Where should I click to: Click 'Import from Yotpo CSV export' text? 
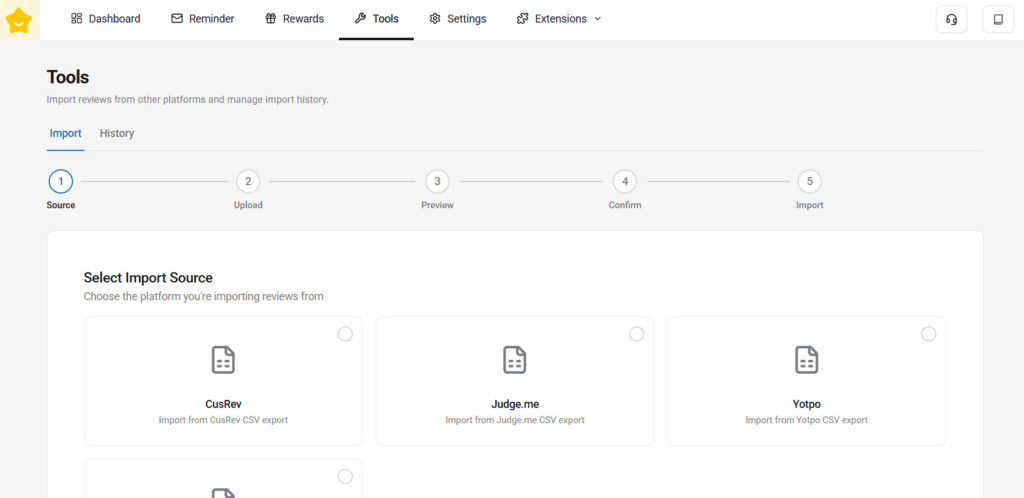[807, 420]
